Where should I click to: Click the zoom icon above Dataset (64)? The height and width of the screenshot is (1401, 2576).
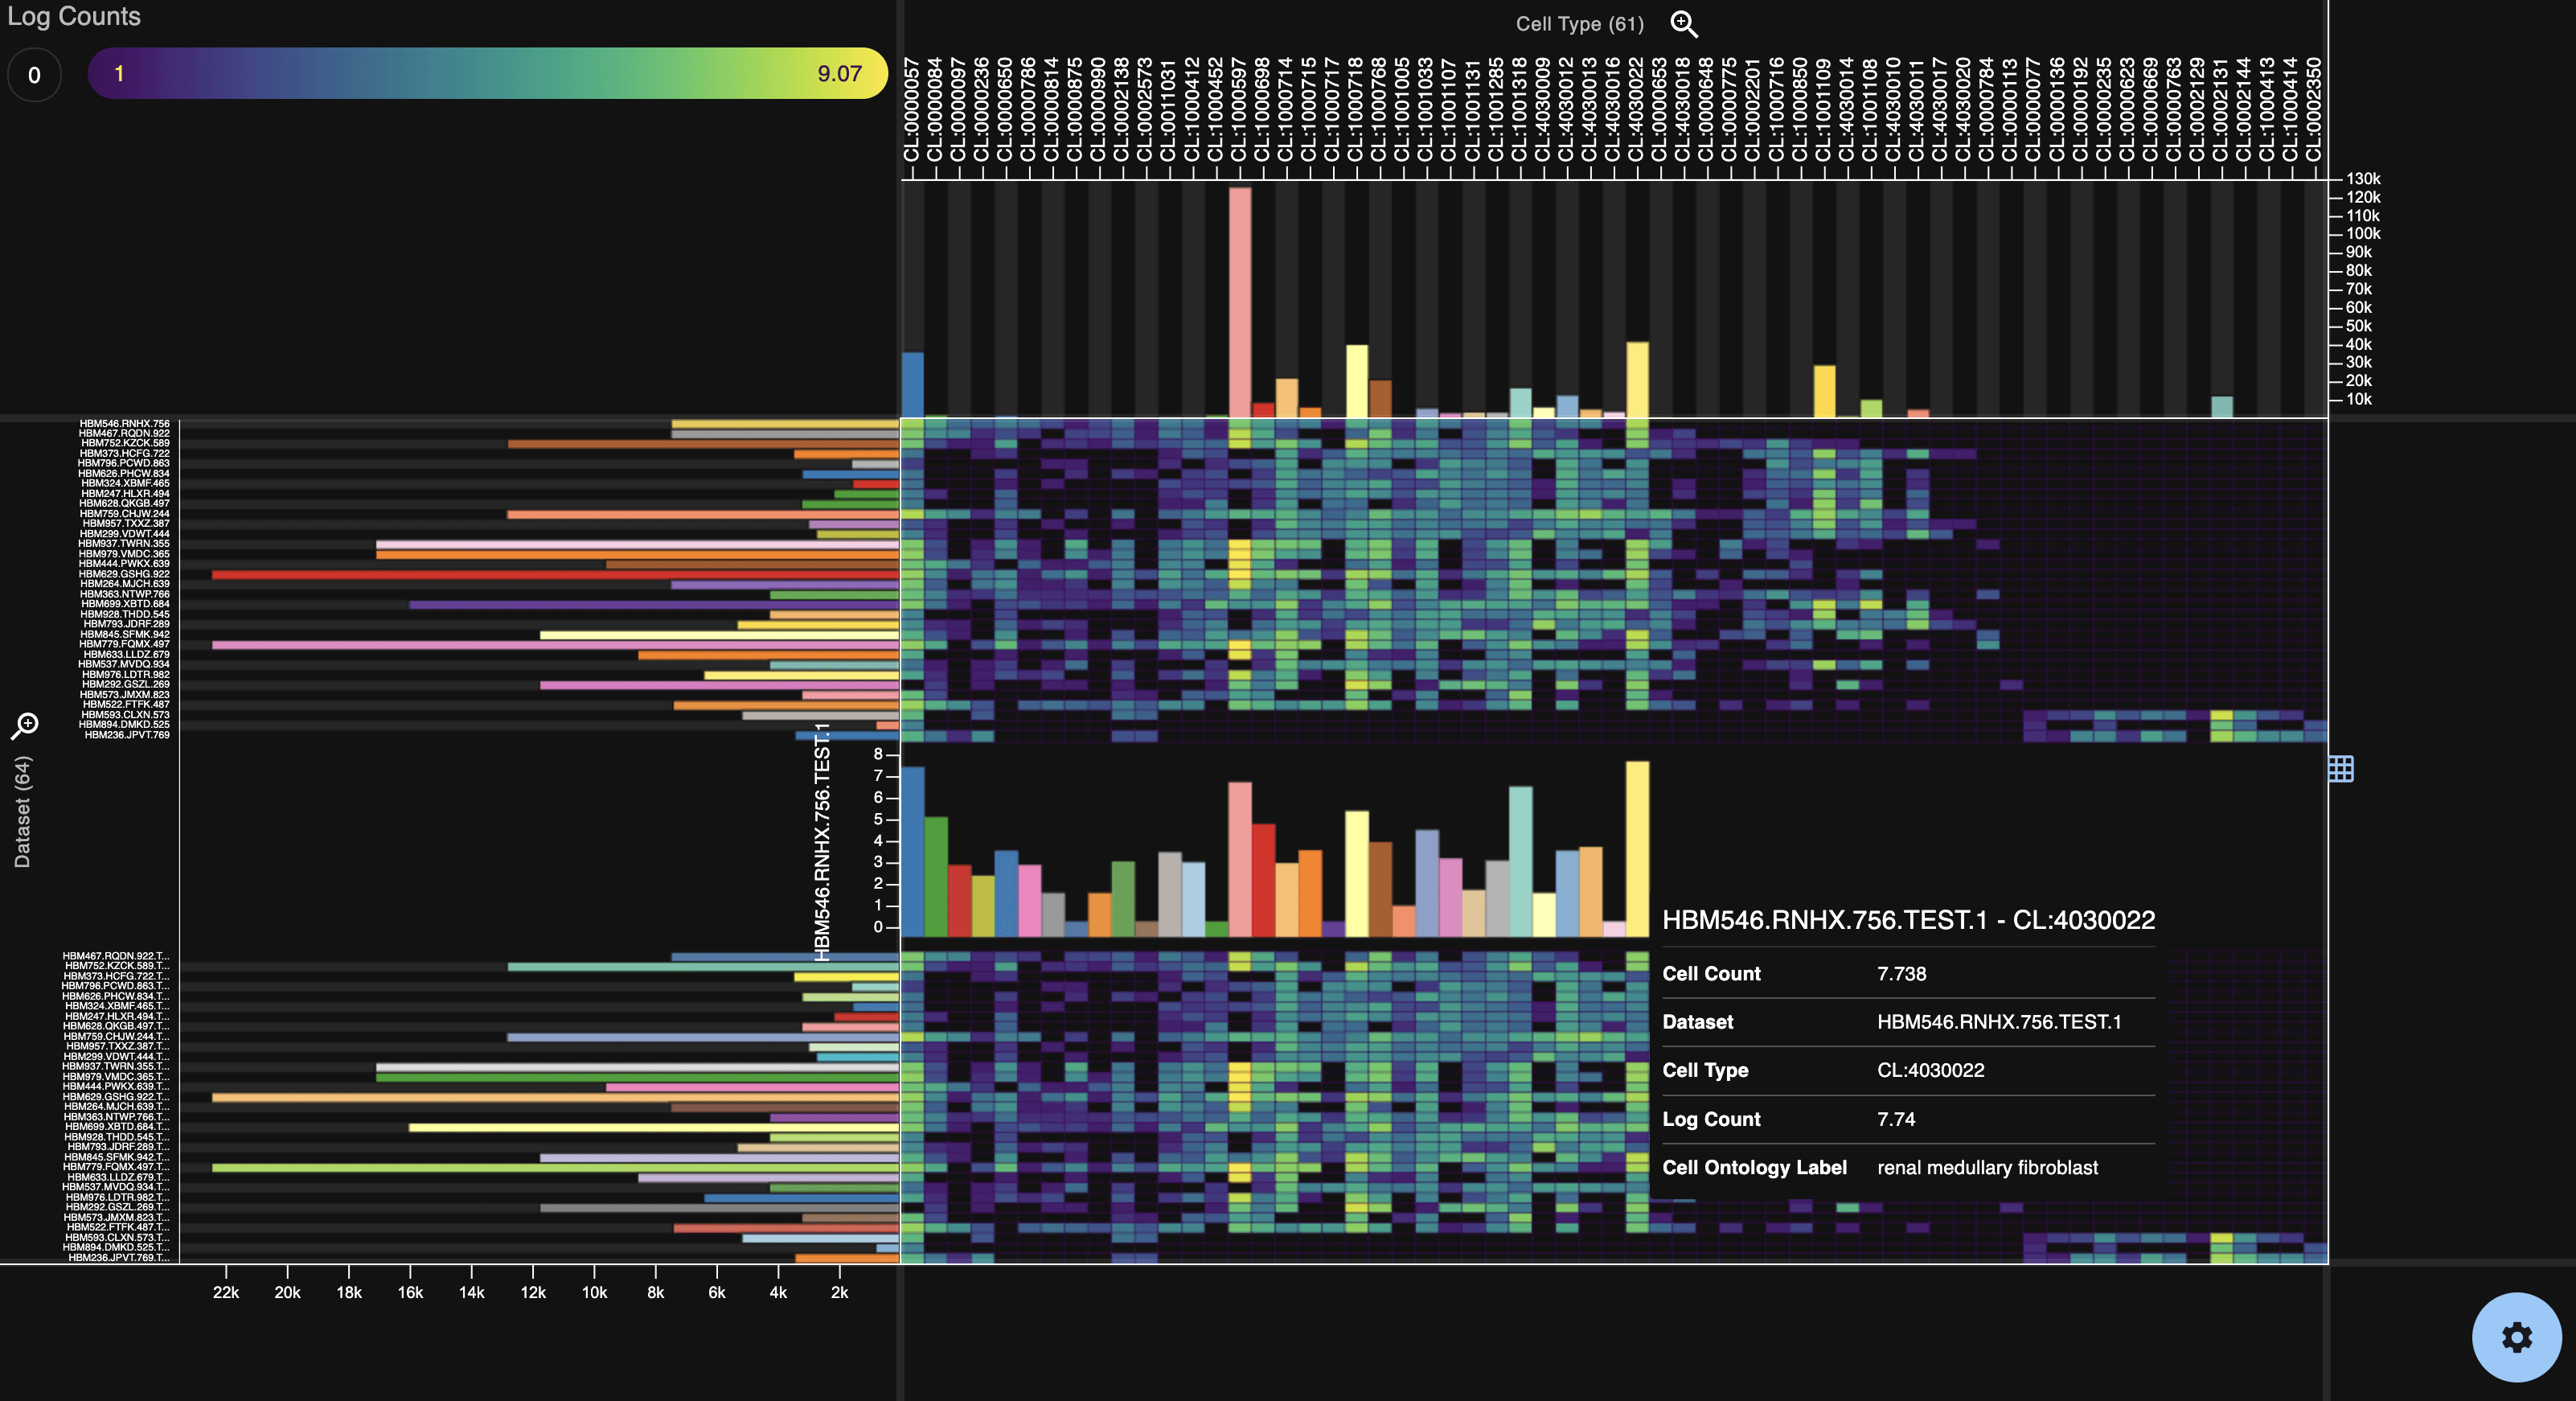(x=25, y=725)
